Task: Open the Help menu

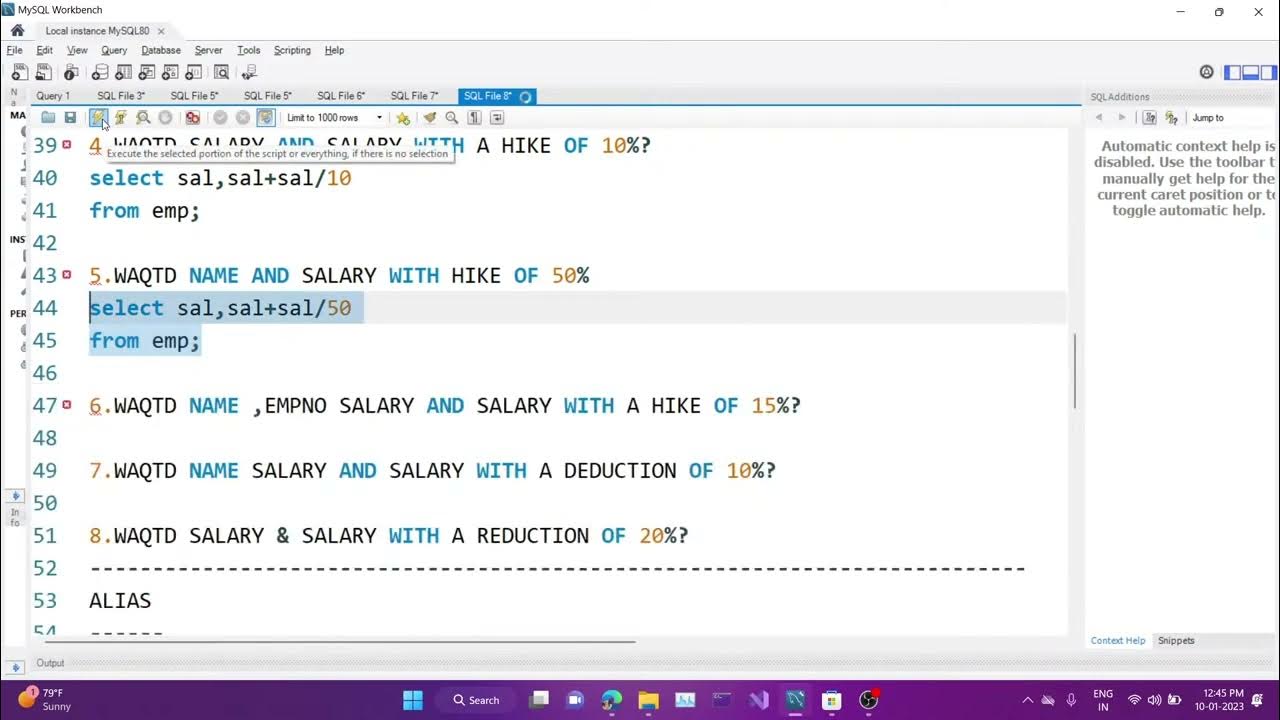Action: pyautogui.click(x=334, y=50)
